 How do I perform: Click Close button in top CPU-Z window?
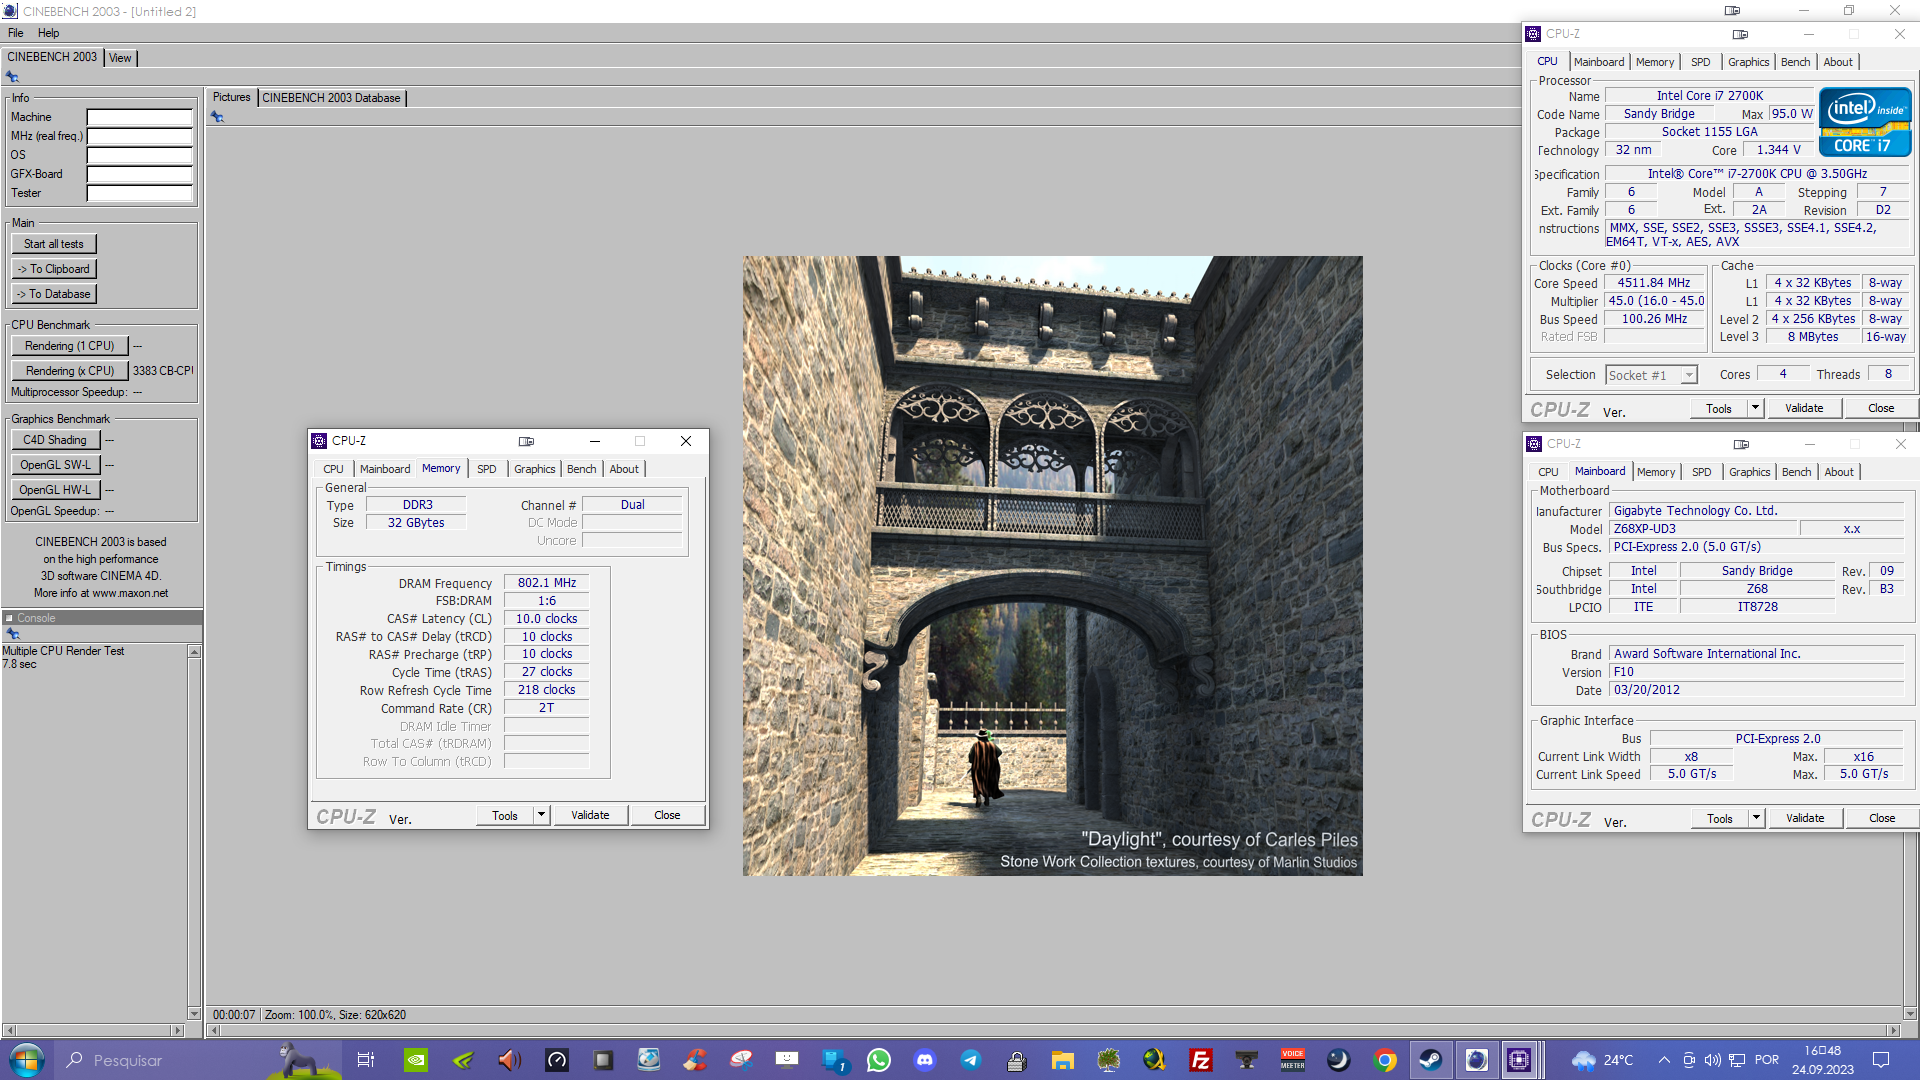[x=1881, y=408]
